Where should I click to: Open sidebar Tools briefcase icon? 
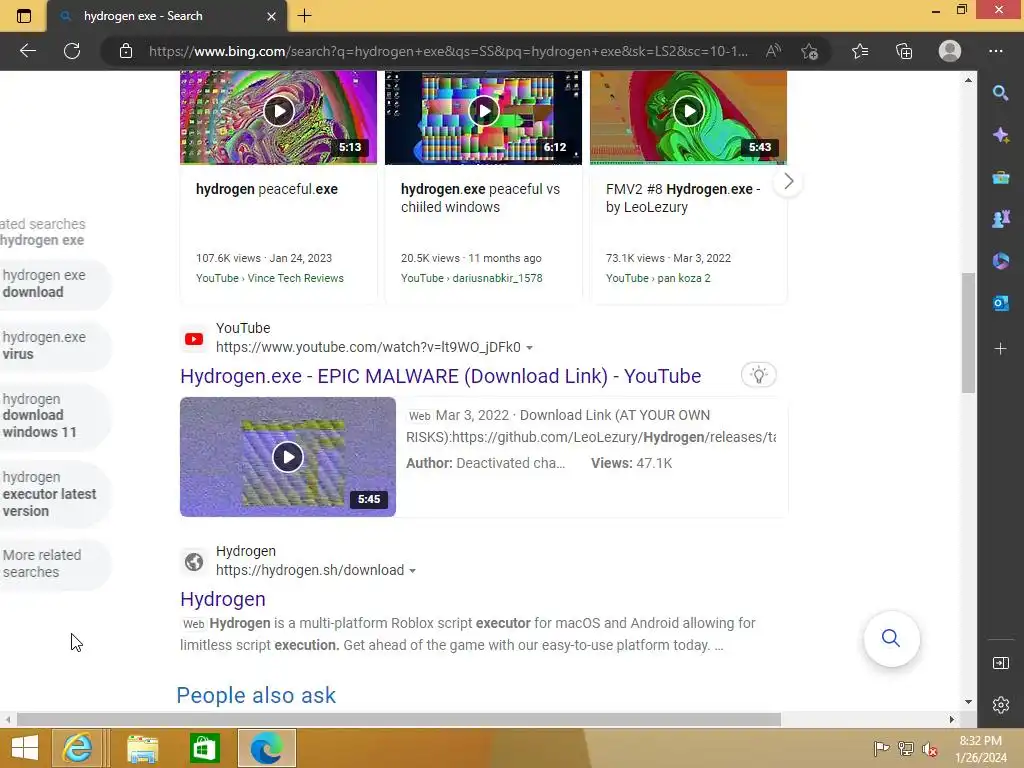click(1000, 177)
